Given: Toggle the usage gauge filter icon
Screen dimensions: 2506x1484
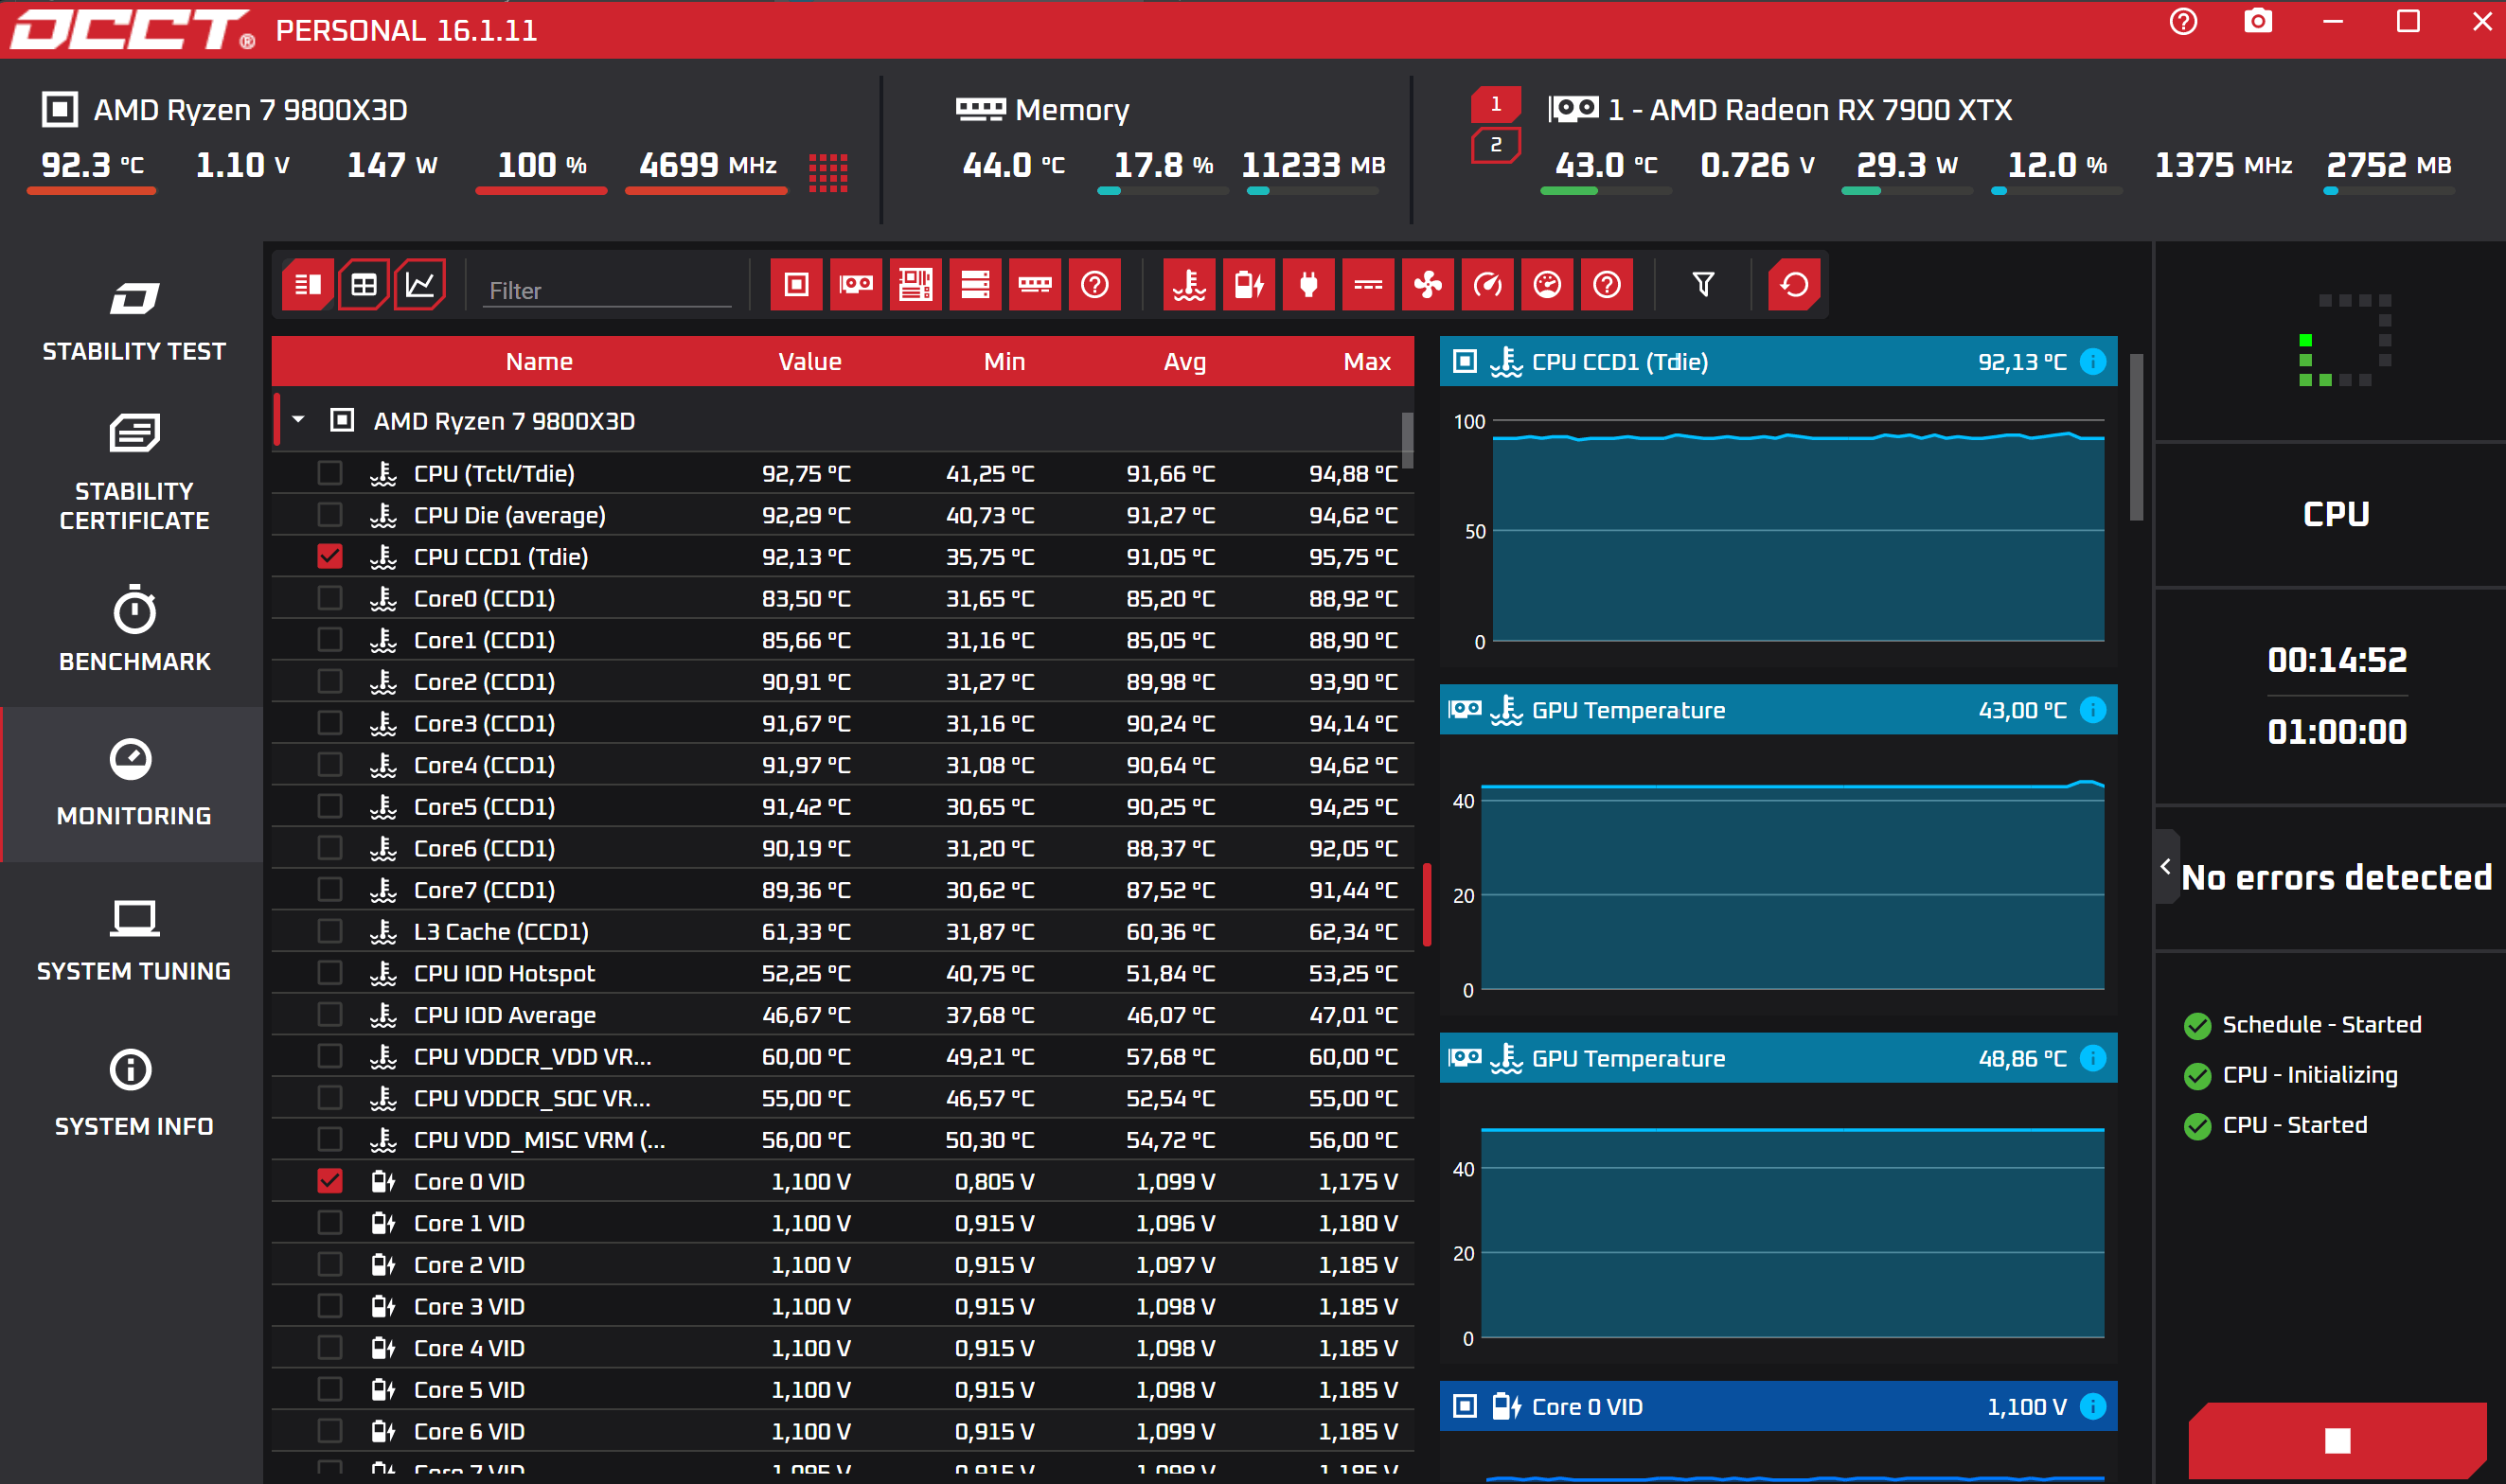Looking at the screenshot, I should (1547, 285).
